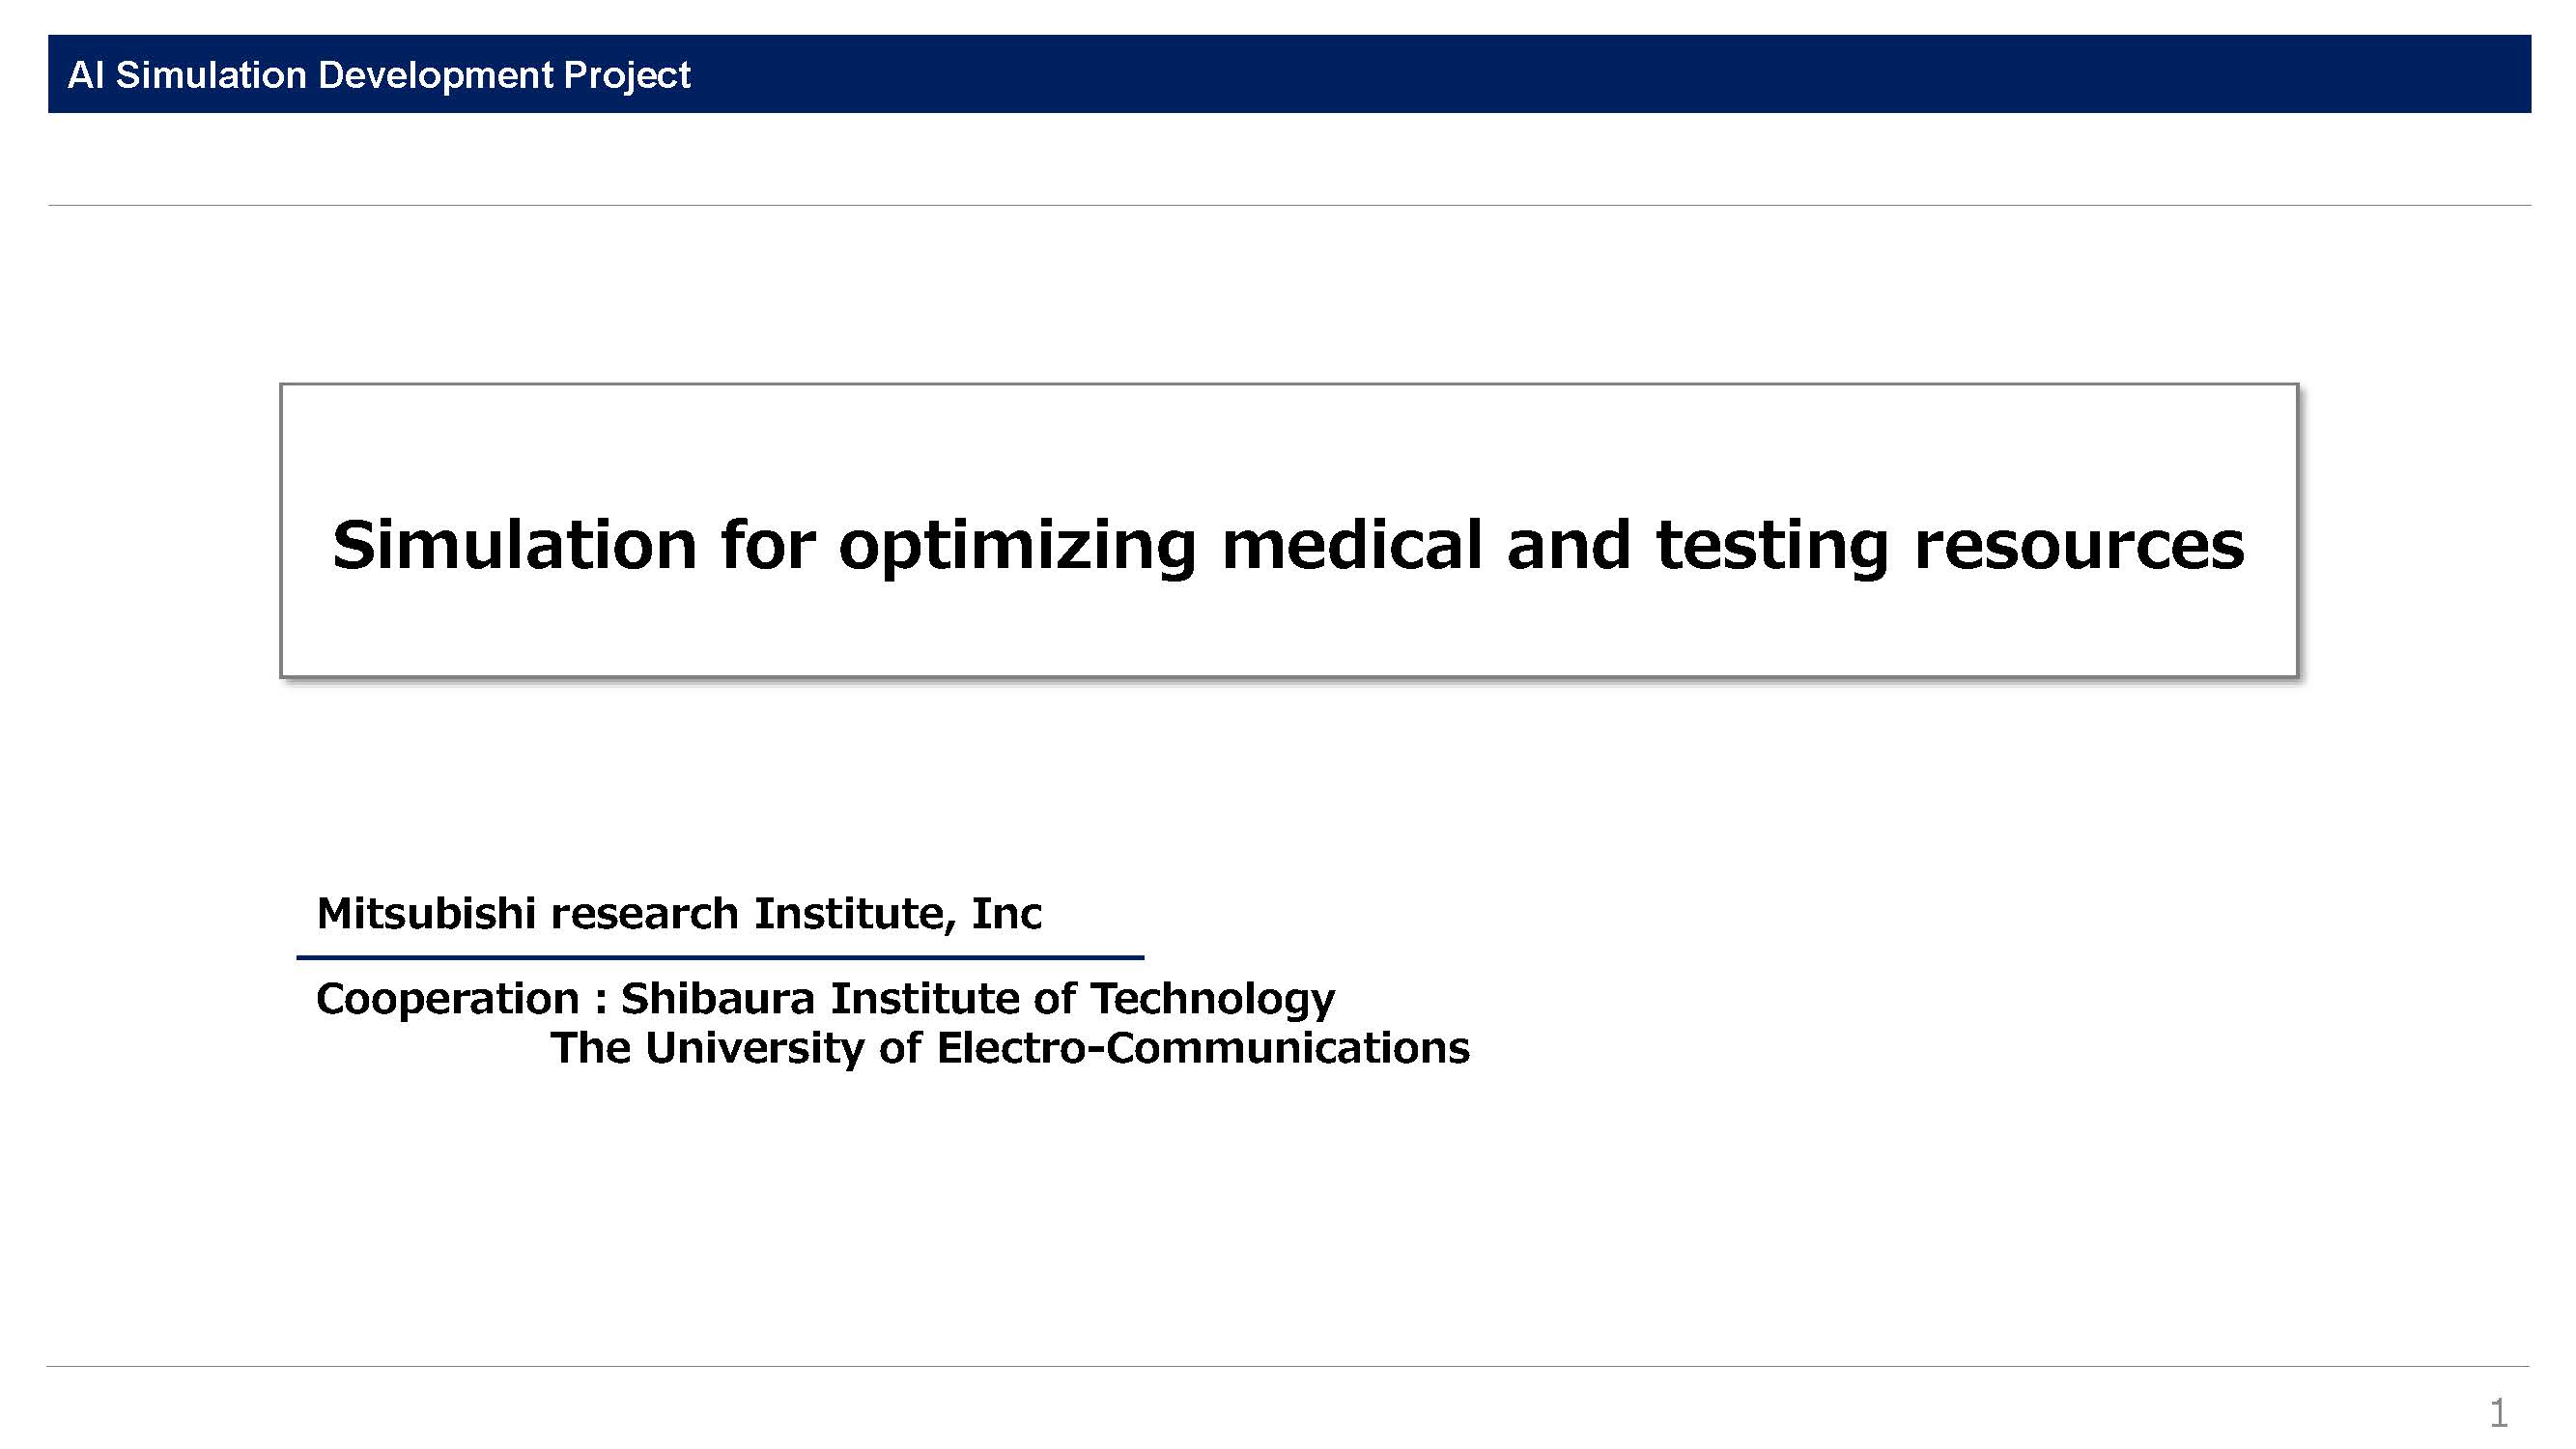Screen dimensions: 2576x1449
Task: Click 'Mitsubishi research Institute, Inc' text
Action: coord(679,914)
